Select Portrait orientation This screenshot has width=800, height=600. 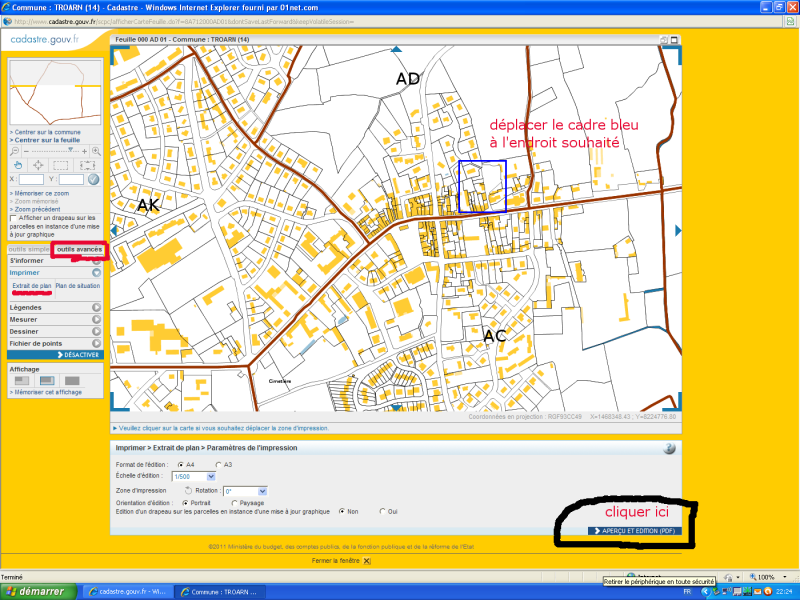tap(185, 503)
